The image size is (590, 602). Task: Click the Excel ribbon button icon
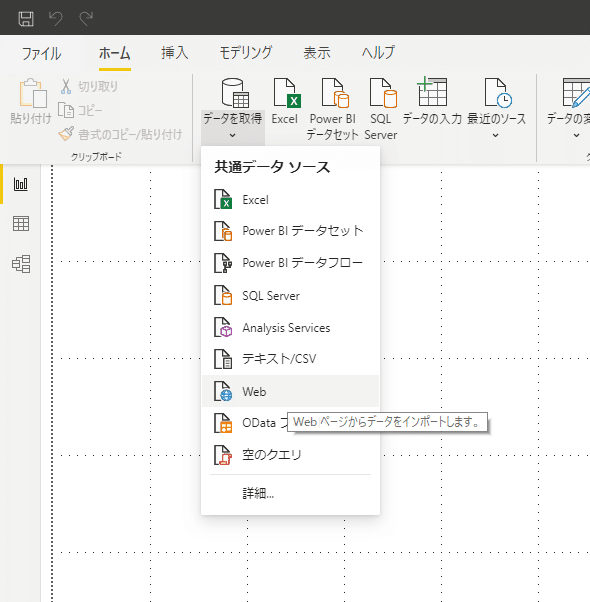pyautogui.click(x=287, y=93)
